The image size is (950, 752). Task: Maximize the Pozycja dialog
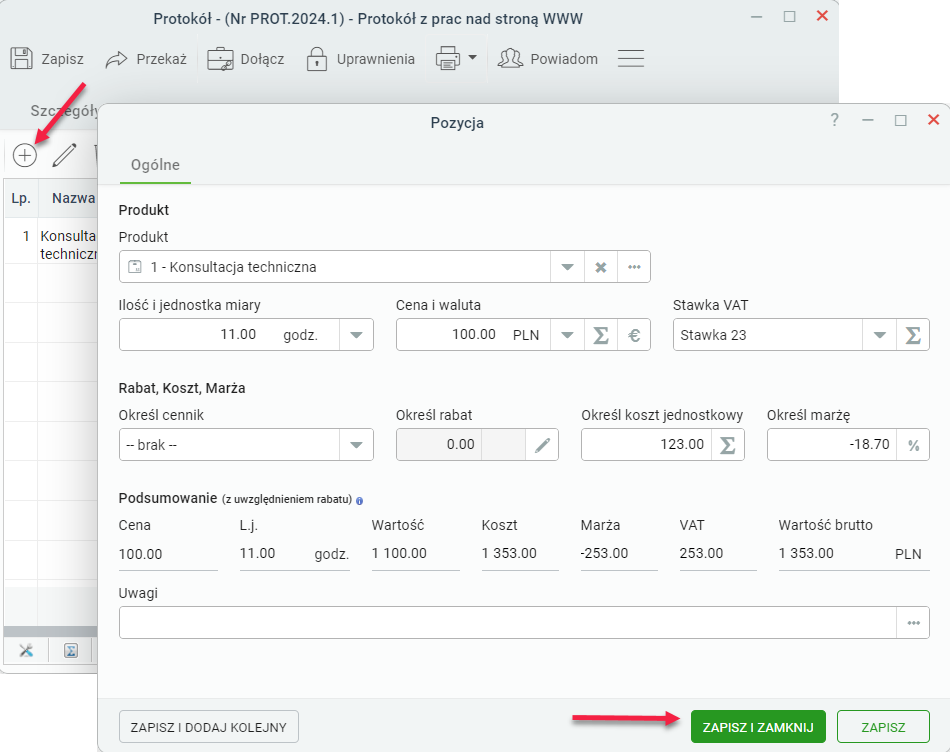(900, 121)
